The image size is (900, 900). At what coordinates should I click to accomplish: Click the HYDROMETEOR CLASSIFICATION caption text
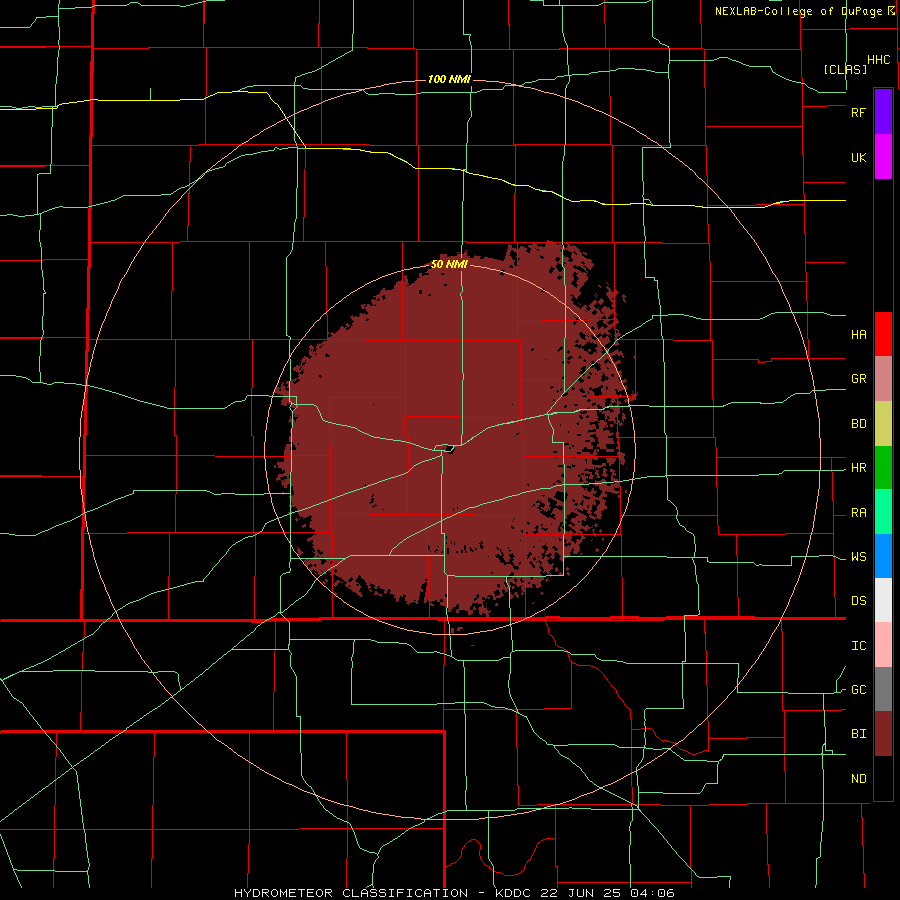coord(351,893)
